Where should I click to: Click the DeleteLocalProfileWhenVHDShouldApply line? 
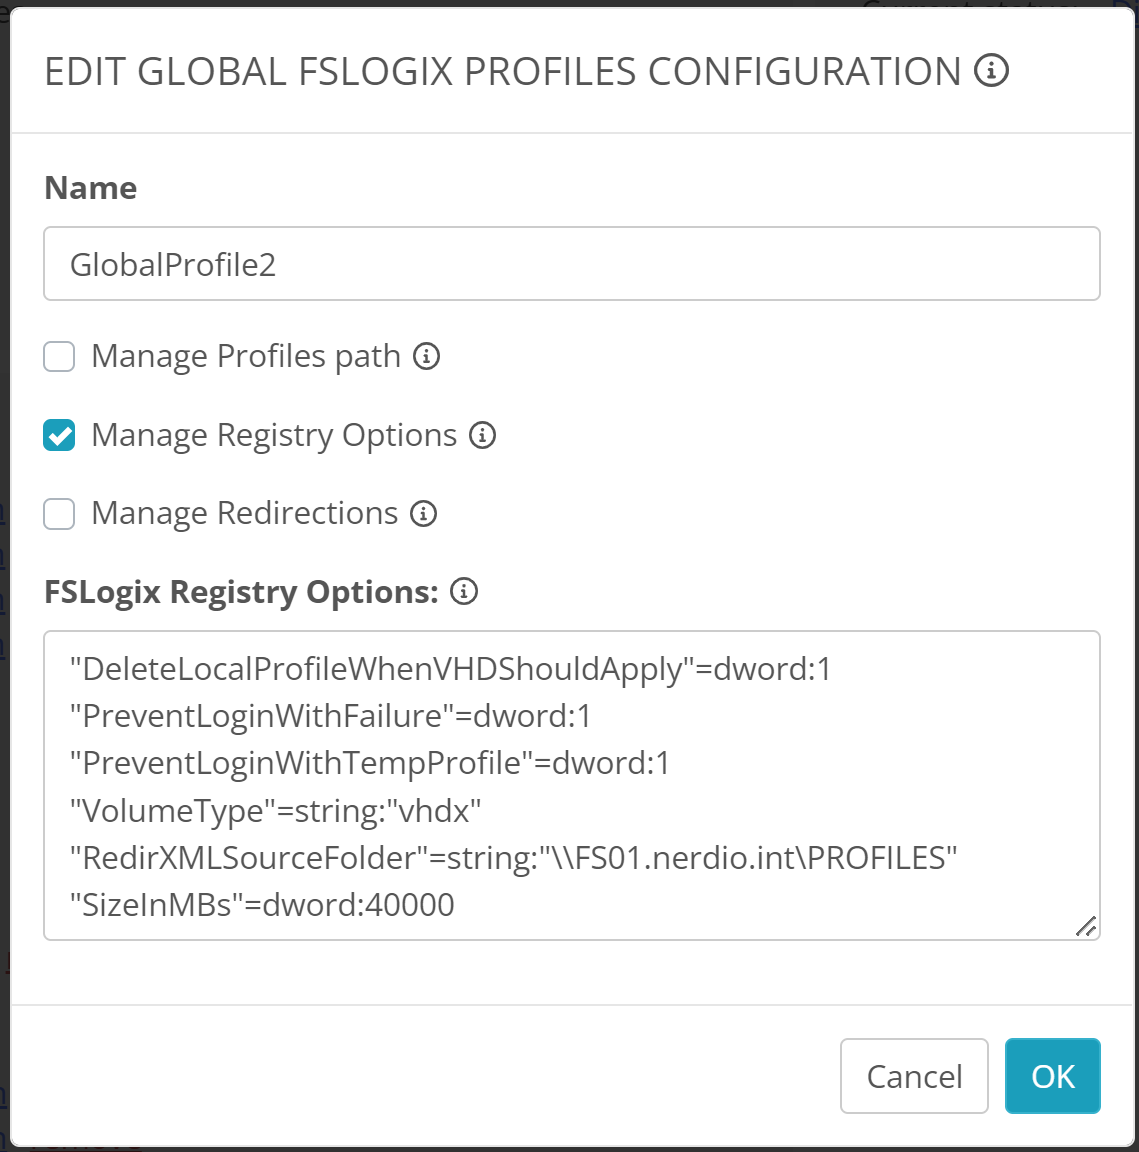[450, 668]
